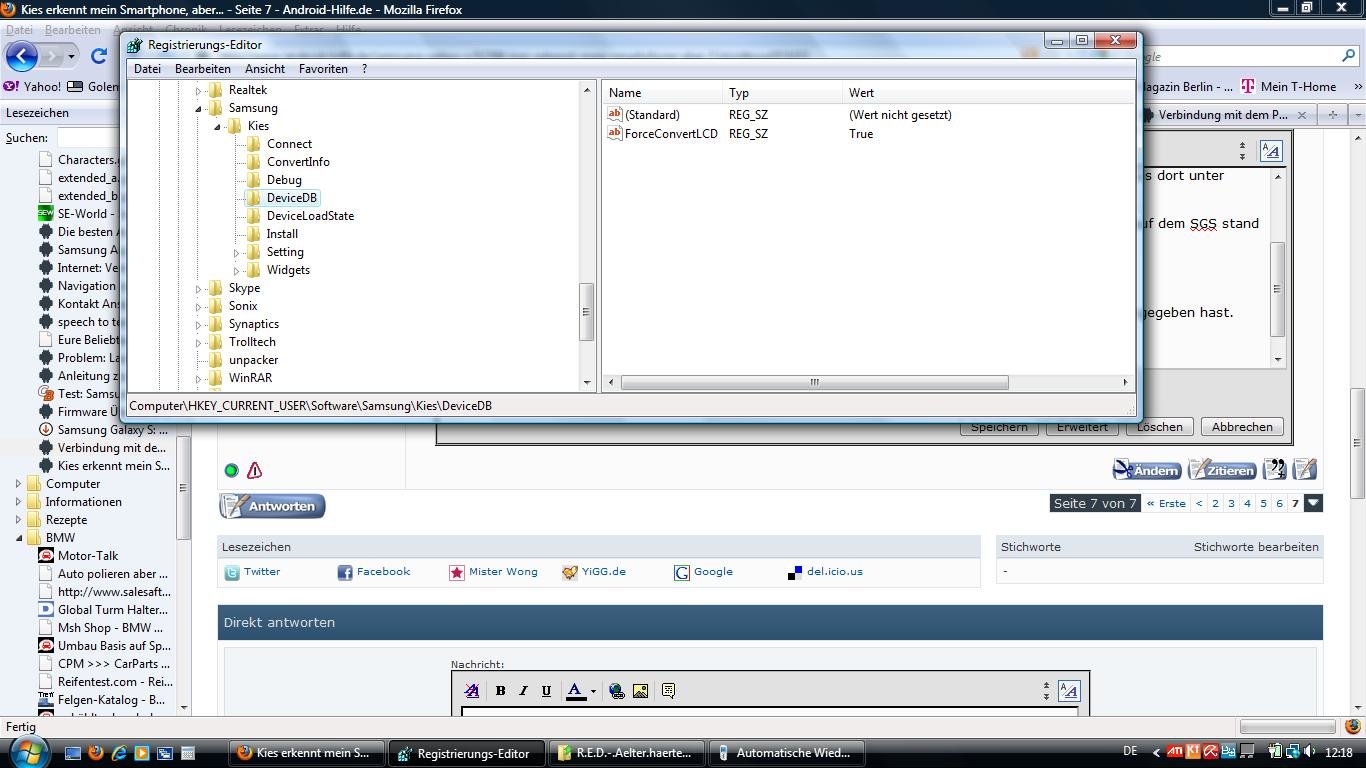Switch to Registrierungs-Editor taskbar button
1366x768 pixels.
click(467, 753)
